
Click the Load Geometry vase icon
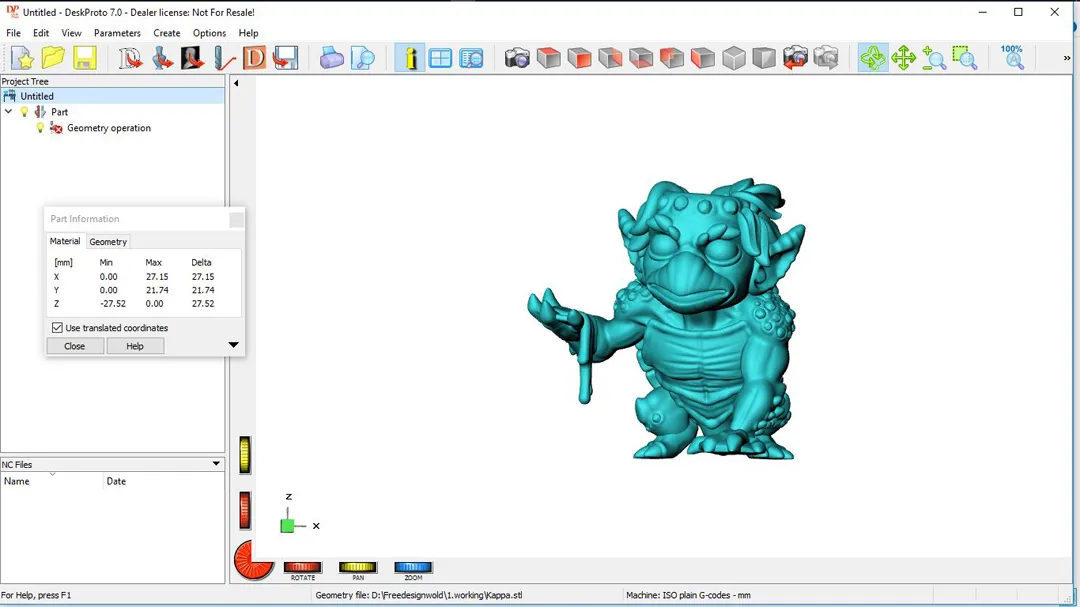[x=162, y=58]
